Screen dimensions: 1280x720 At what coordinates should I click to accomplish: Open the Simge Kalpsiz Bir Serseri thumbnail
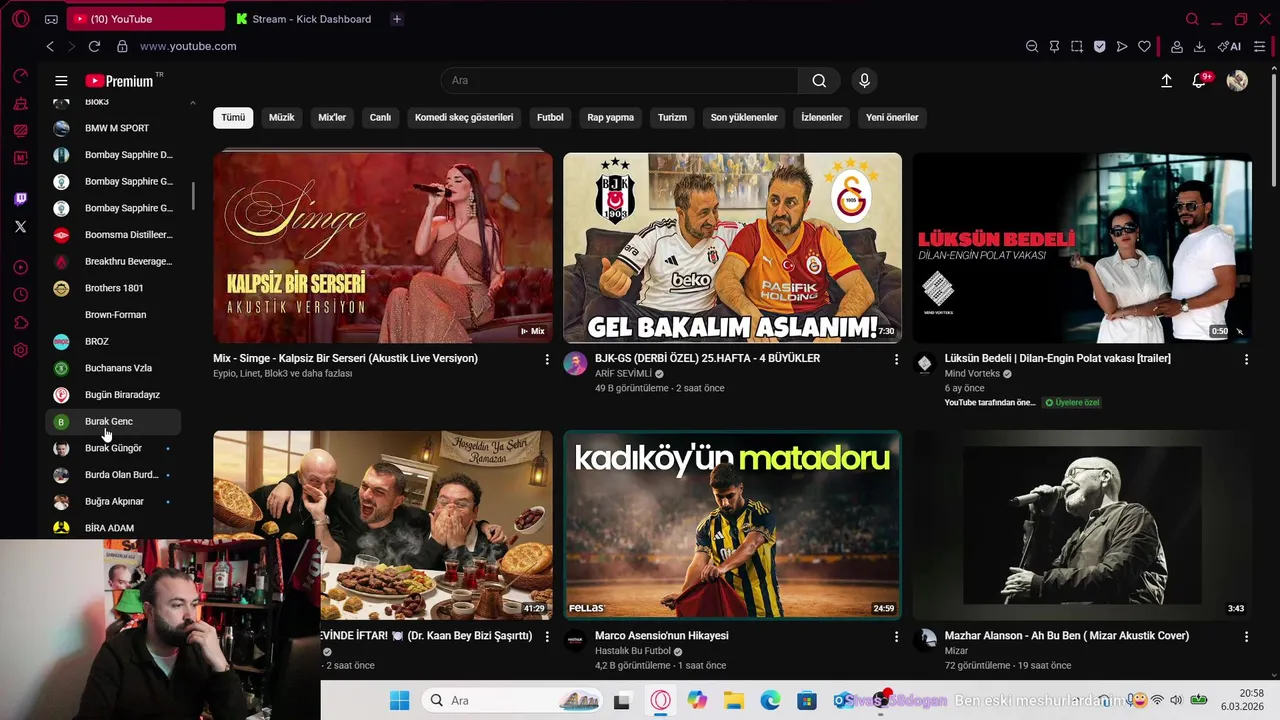pos(382,248)
